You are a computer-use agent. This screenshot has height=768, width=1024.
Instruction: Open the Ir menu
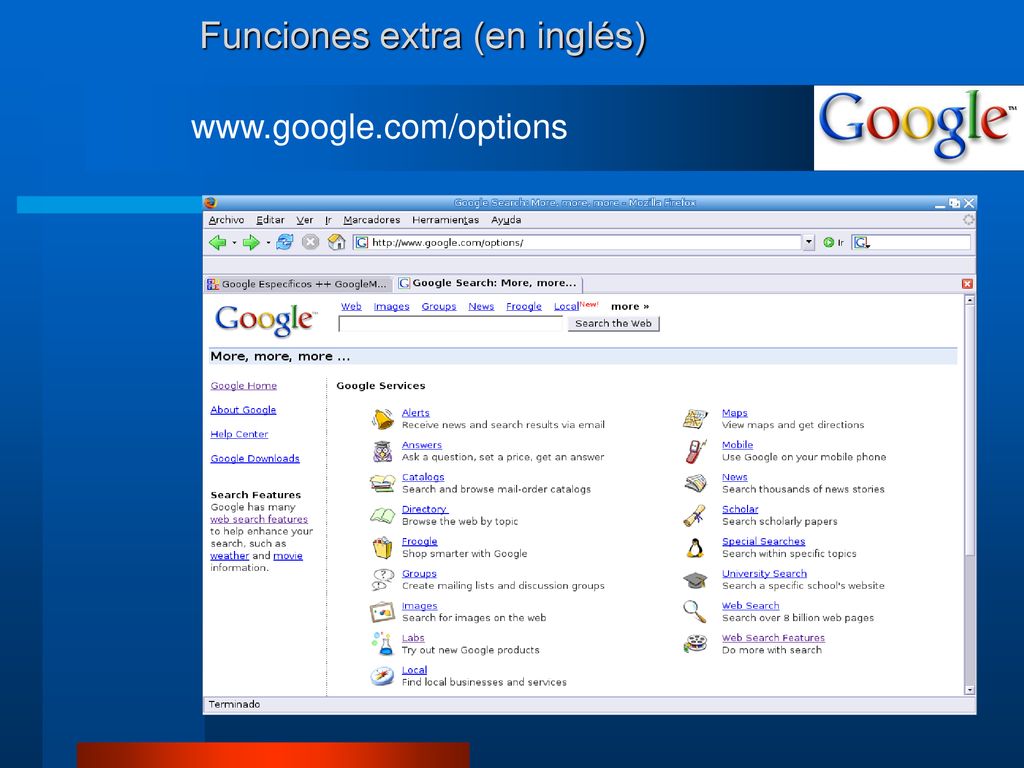pos(328,220)
